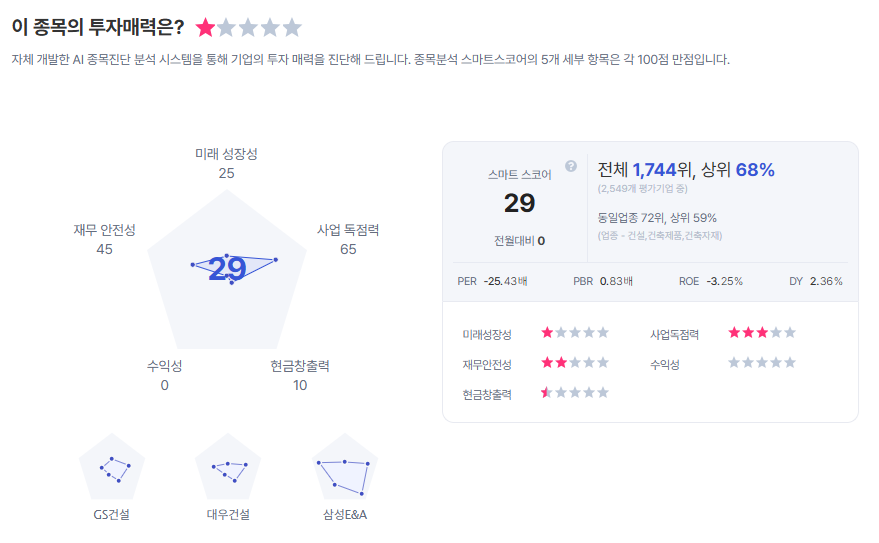Image resolution: width=879 pixels, height=543 pixels.
Task: Select the 삼성E&A company name link
Action: pos(345,515)
